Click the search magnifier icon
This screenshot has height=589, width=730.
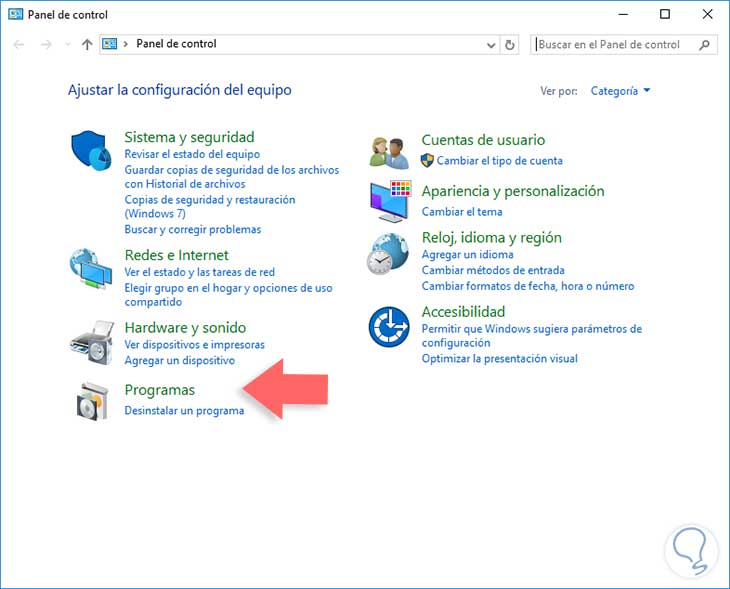(704, 45)
